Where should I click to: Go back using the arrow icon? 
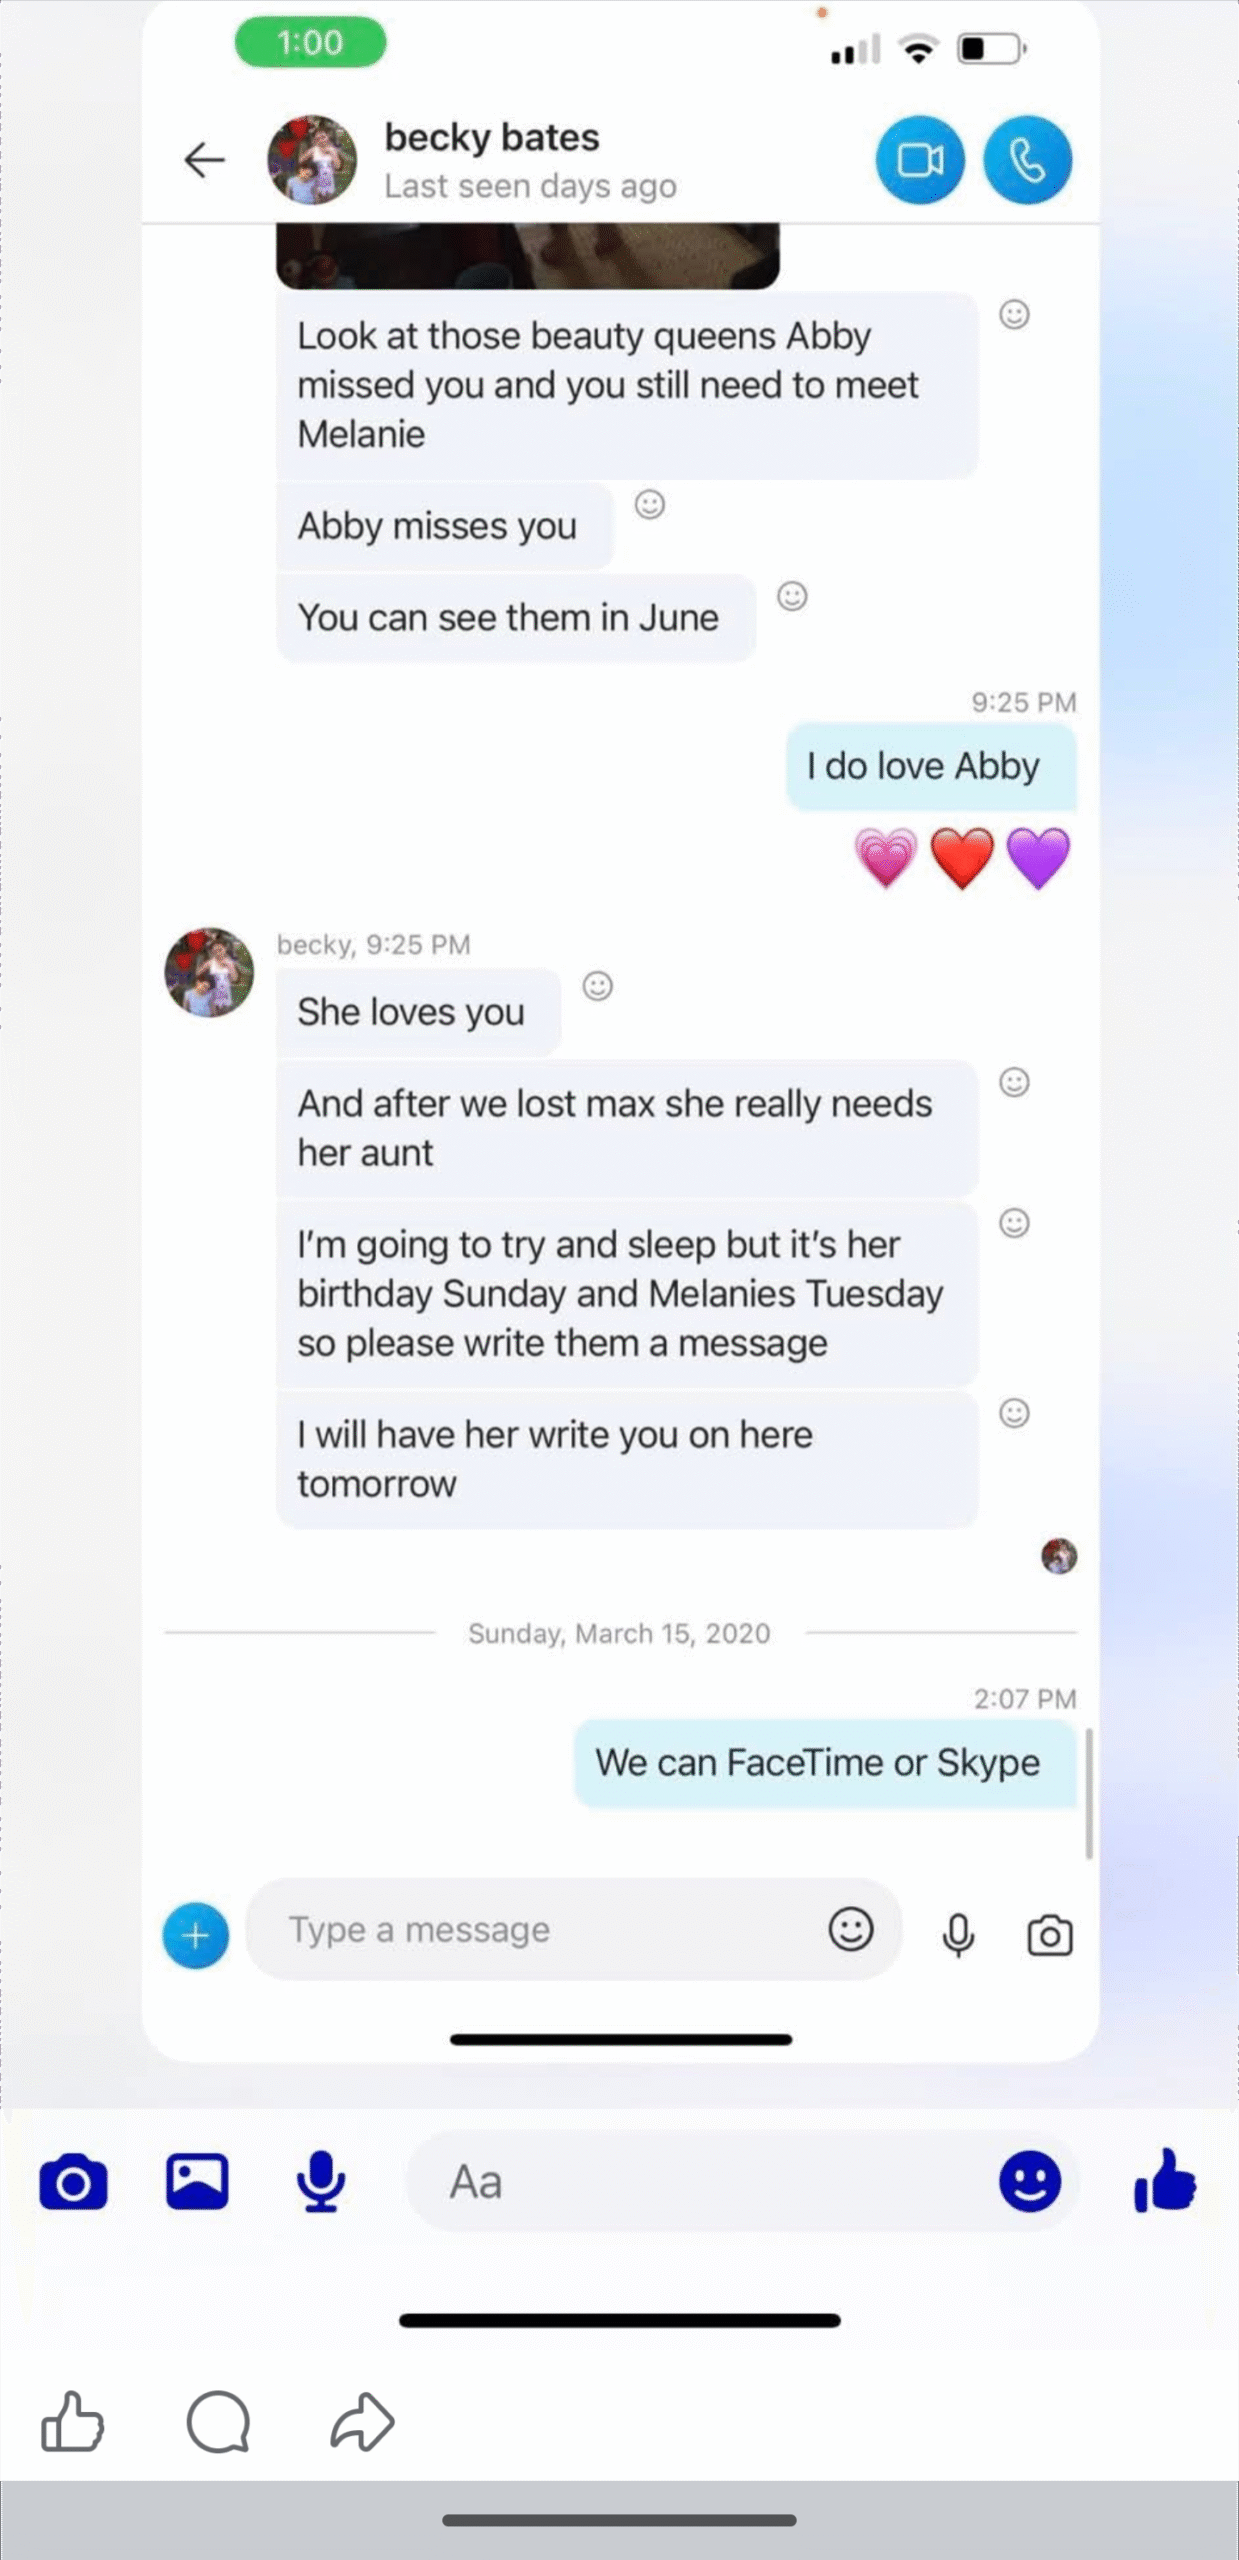[x=205, y=160]
